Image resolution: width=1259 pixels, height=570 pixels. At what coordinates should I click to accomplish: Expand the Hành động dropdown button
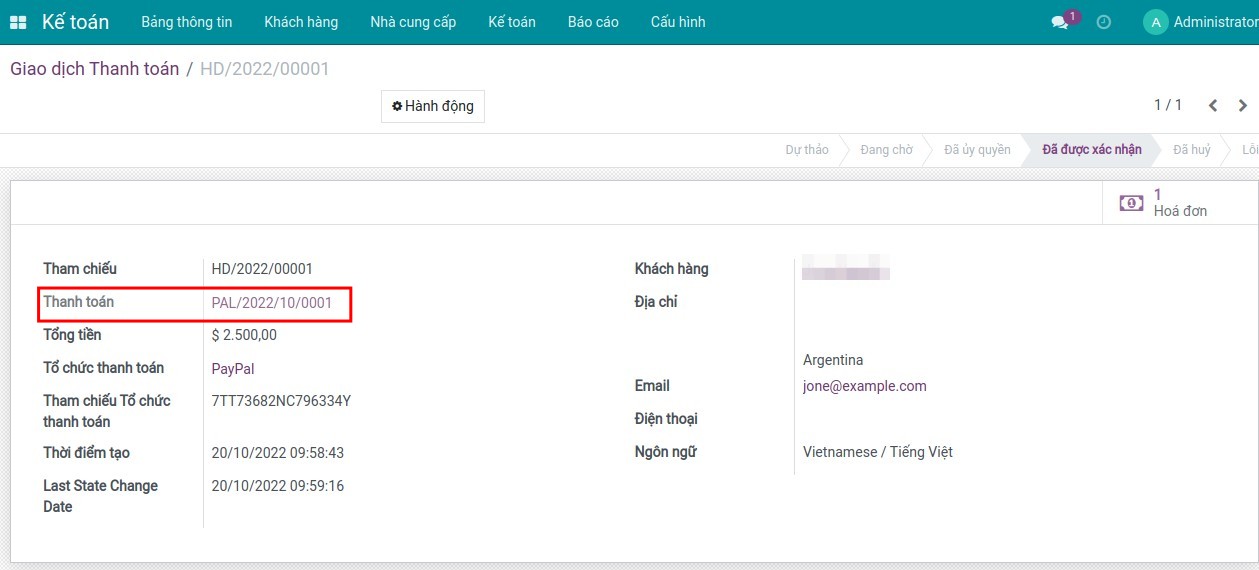[x=433, y=106]
